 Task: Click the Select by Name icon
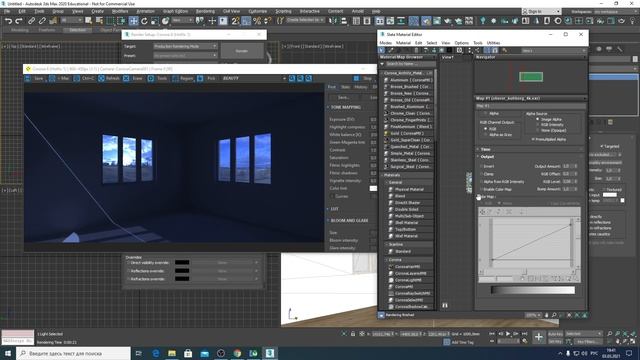pyautogui.click(x=99, y=21)
